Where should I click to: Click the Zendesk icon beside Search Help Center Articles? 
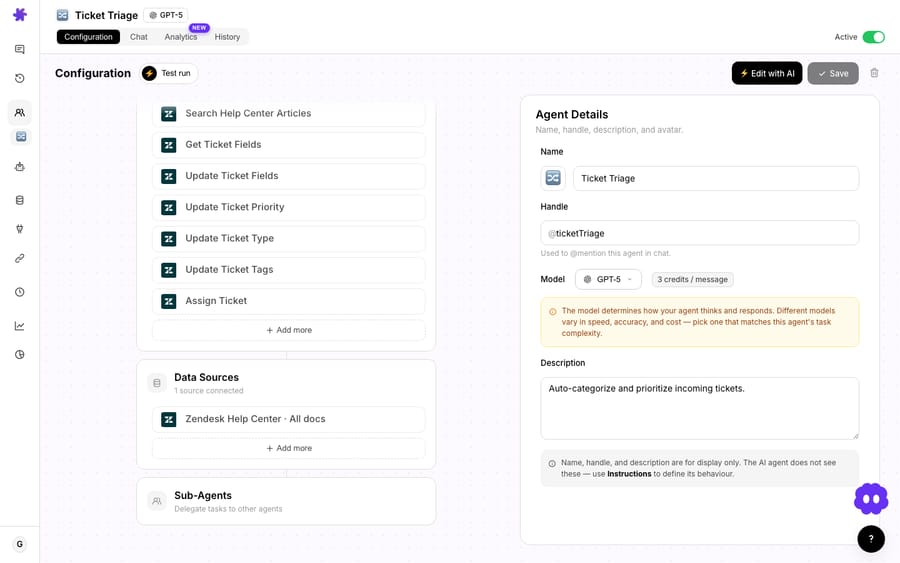click(169, 114)
